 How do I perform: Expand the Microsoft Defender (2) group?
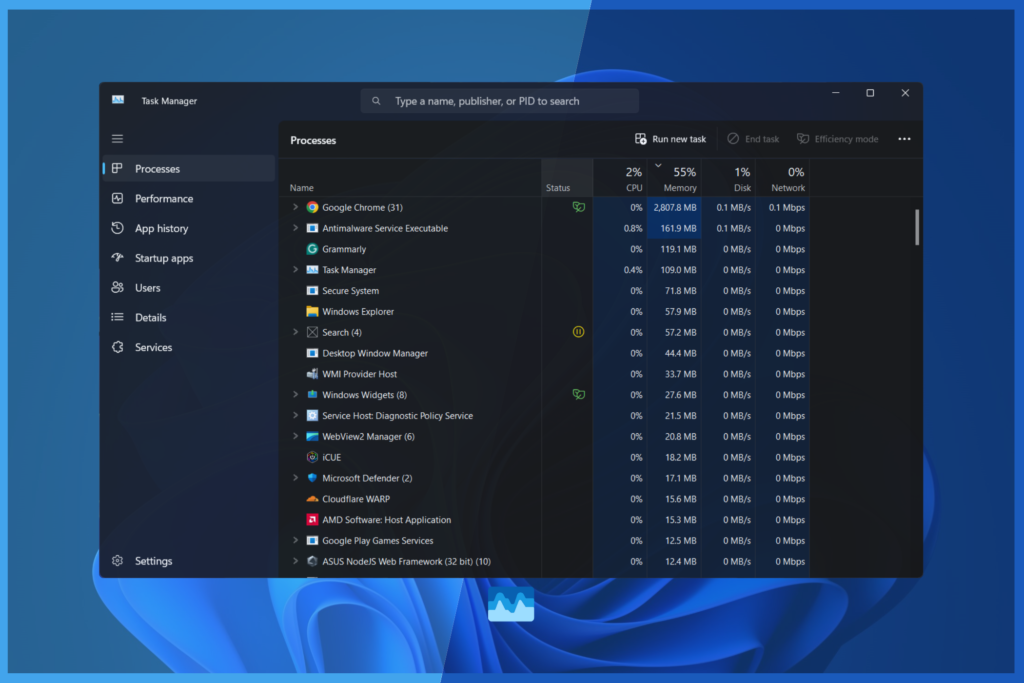295,478
